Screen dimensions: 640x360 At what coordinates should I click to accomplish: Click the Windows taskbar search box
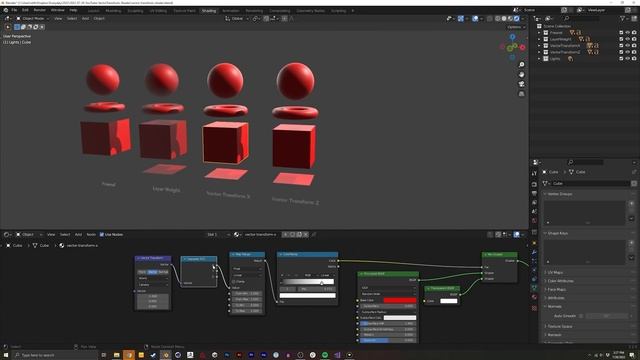[55, 355]
